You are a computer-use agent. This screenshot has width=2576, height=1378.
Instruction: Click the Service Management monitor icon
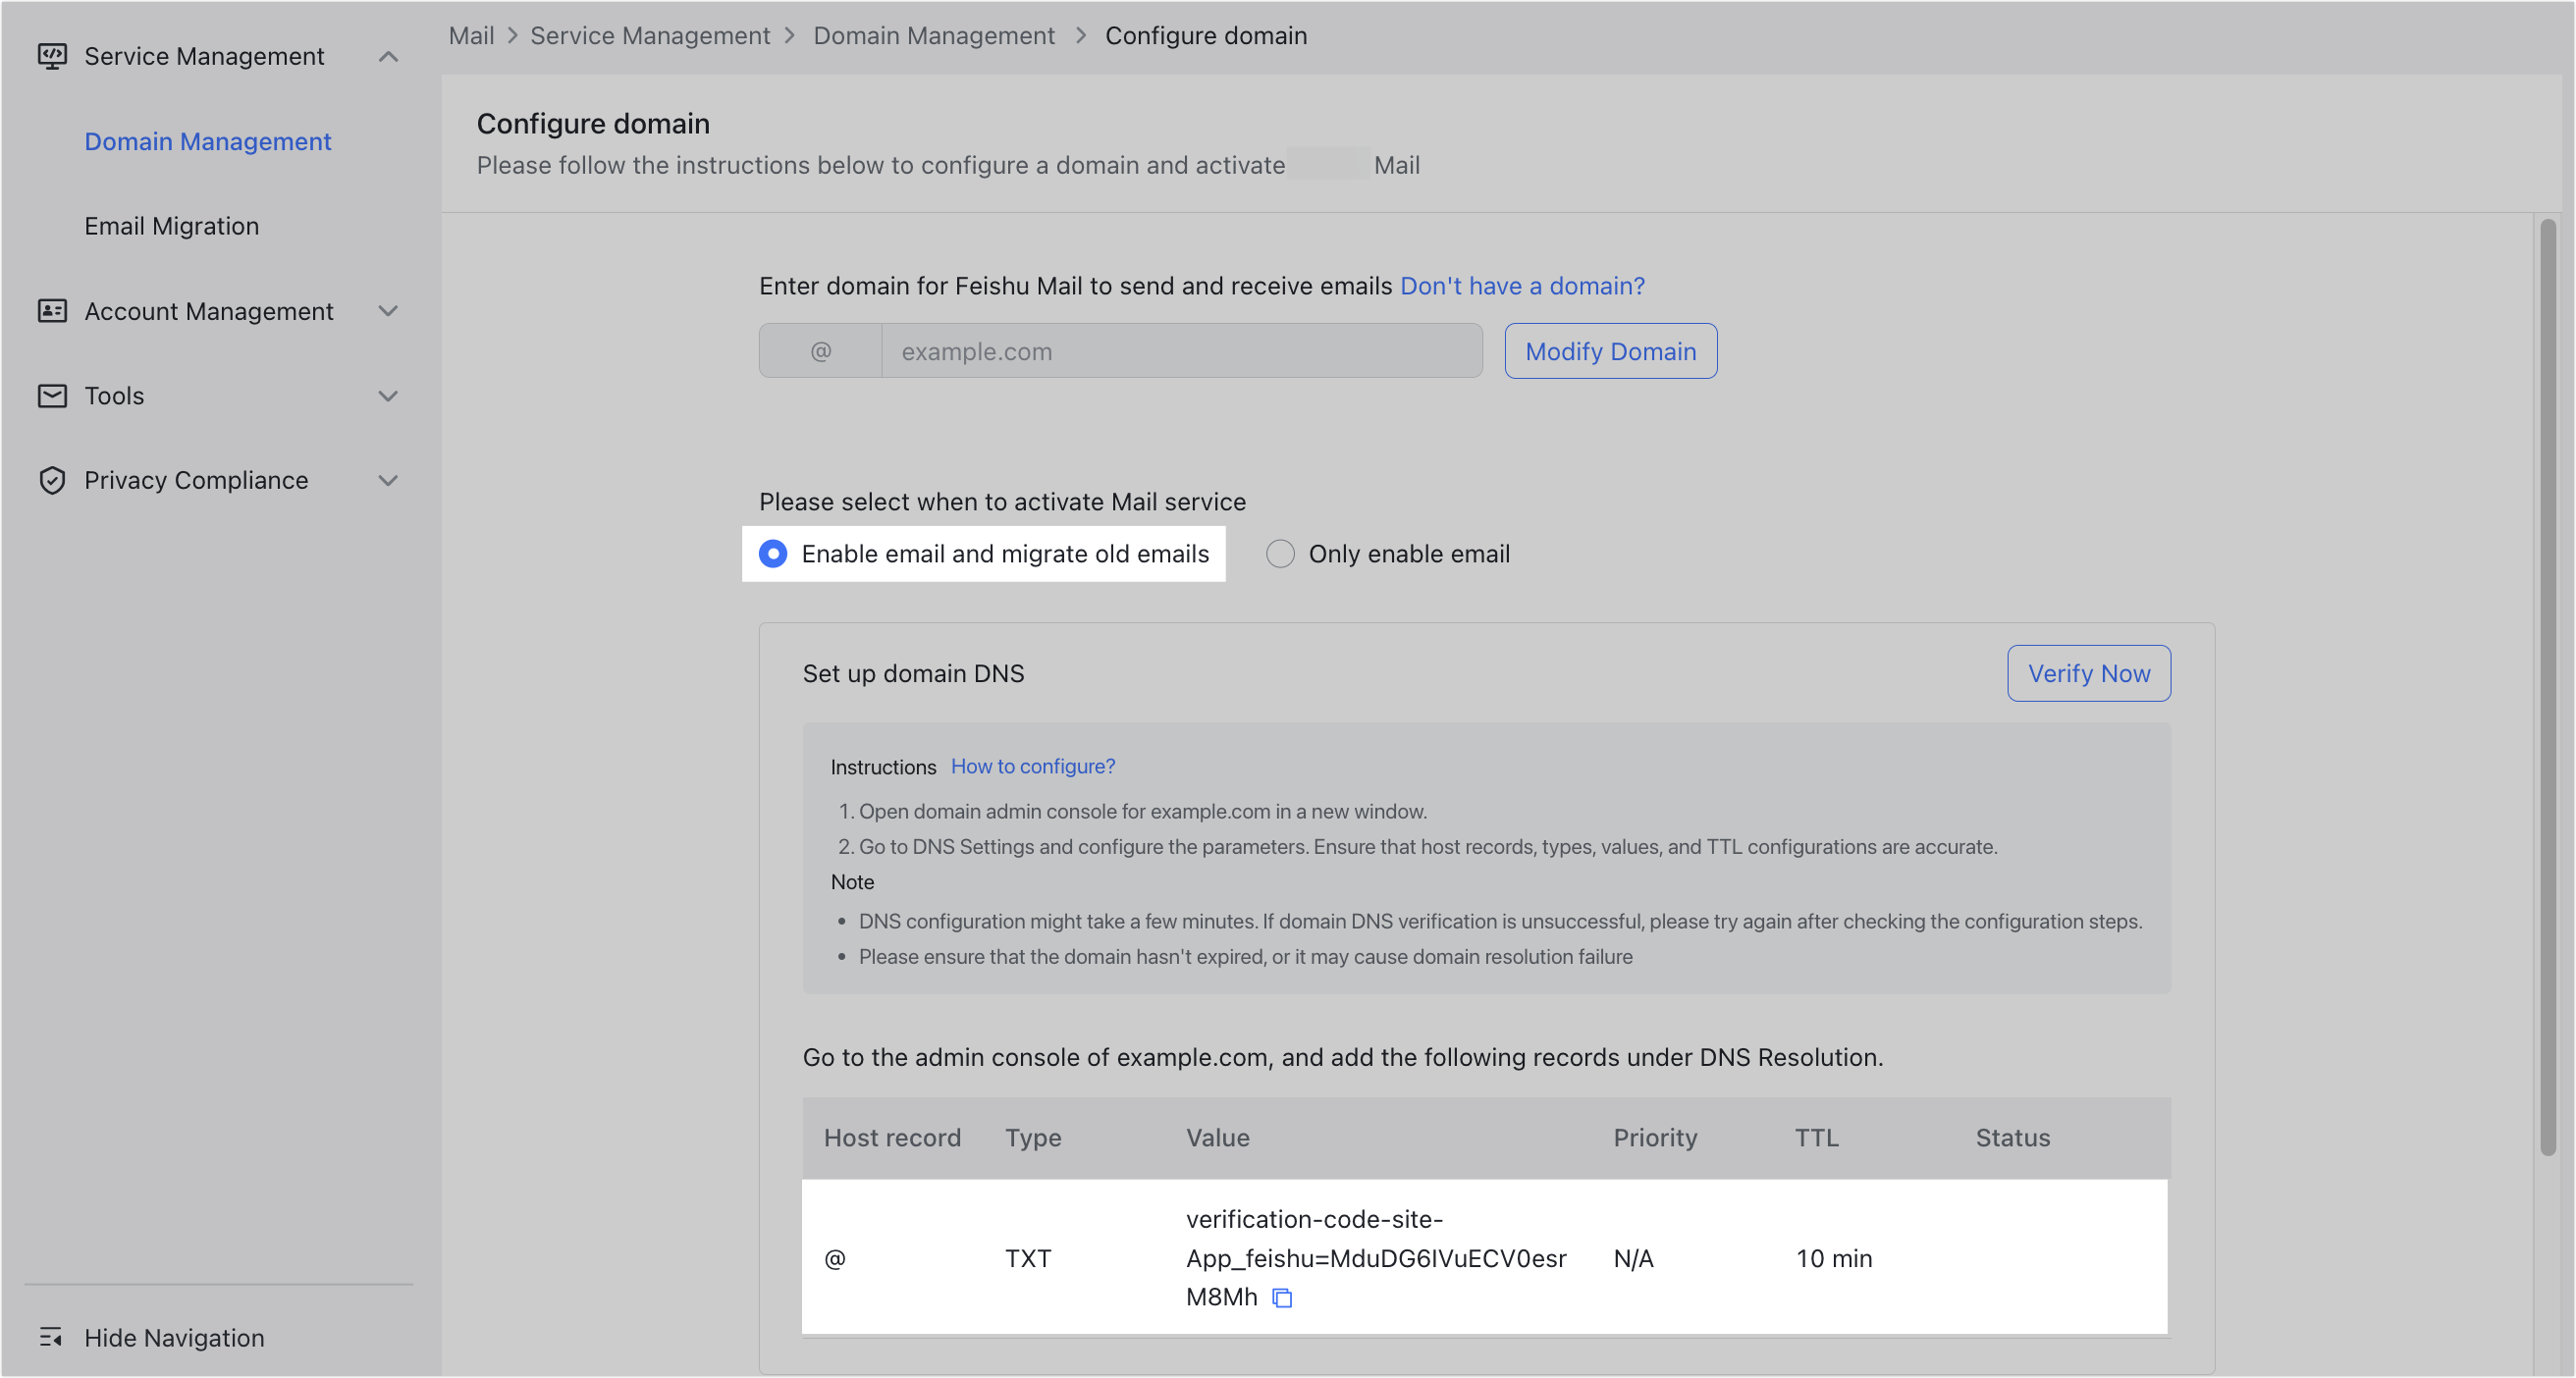[x=52, y=56]
